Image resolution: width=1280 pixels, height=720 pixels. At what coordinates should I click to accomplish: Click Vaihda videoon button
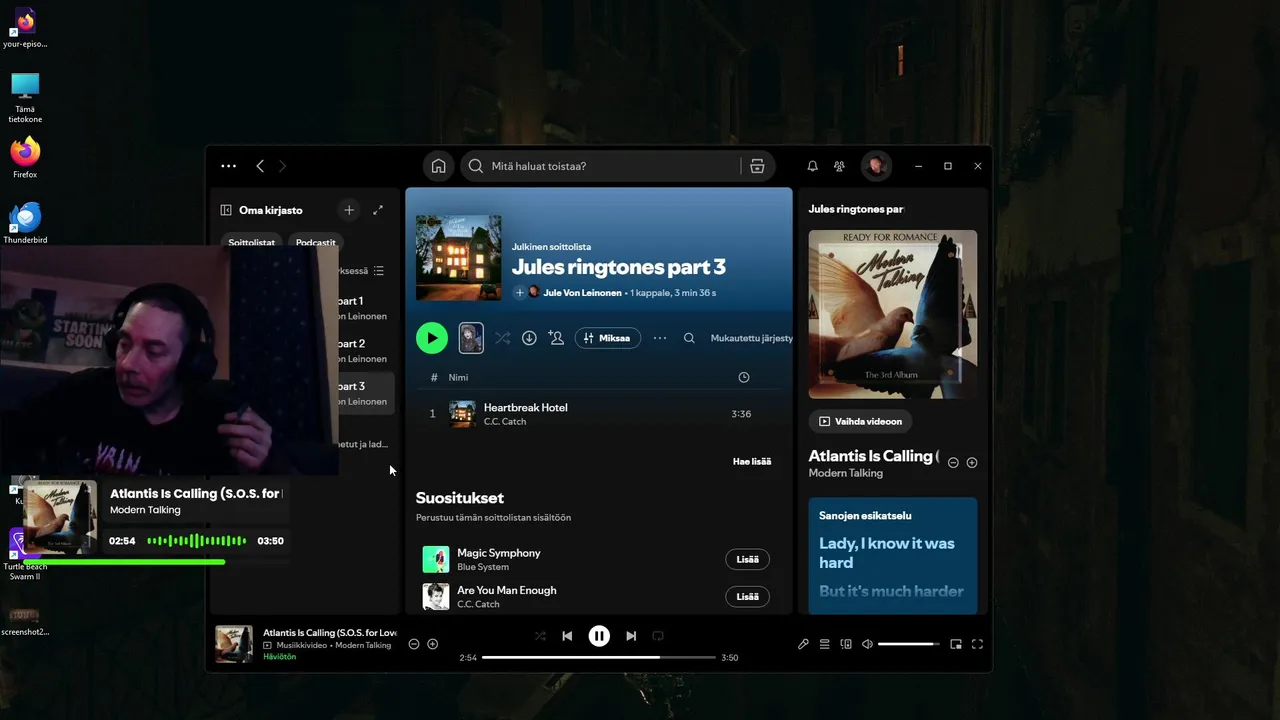click(x=860, y=421)
